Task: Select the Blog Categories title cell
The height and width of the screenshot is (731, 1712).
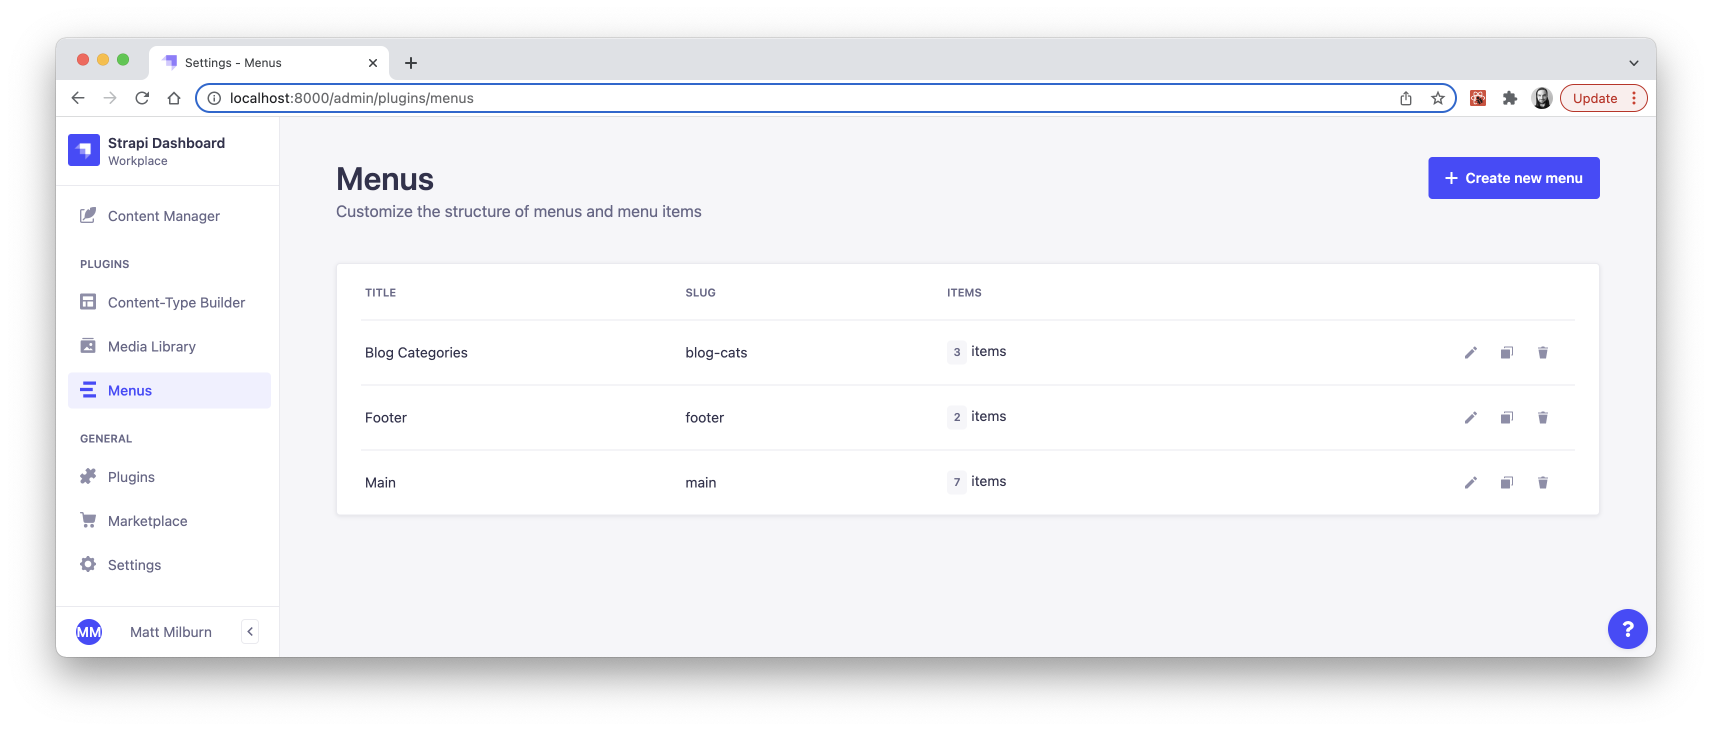Action: [x=416, y=353]
